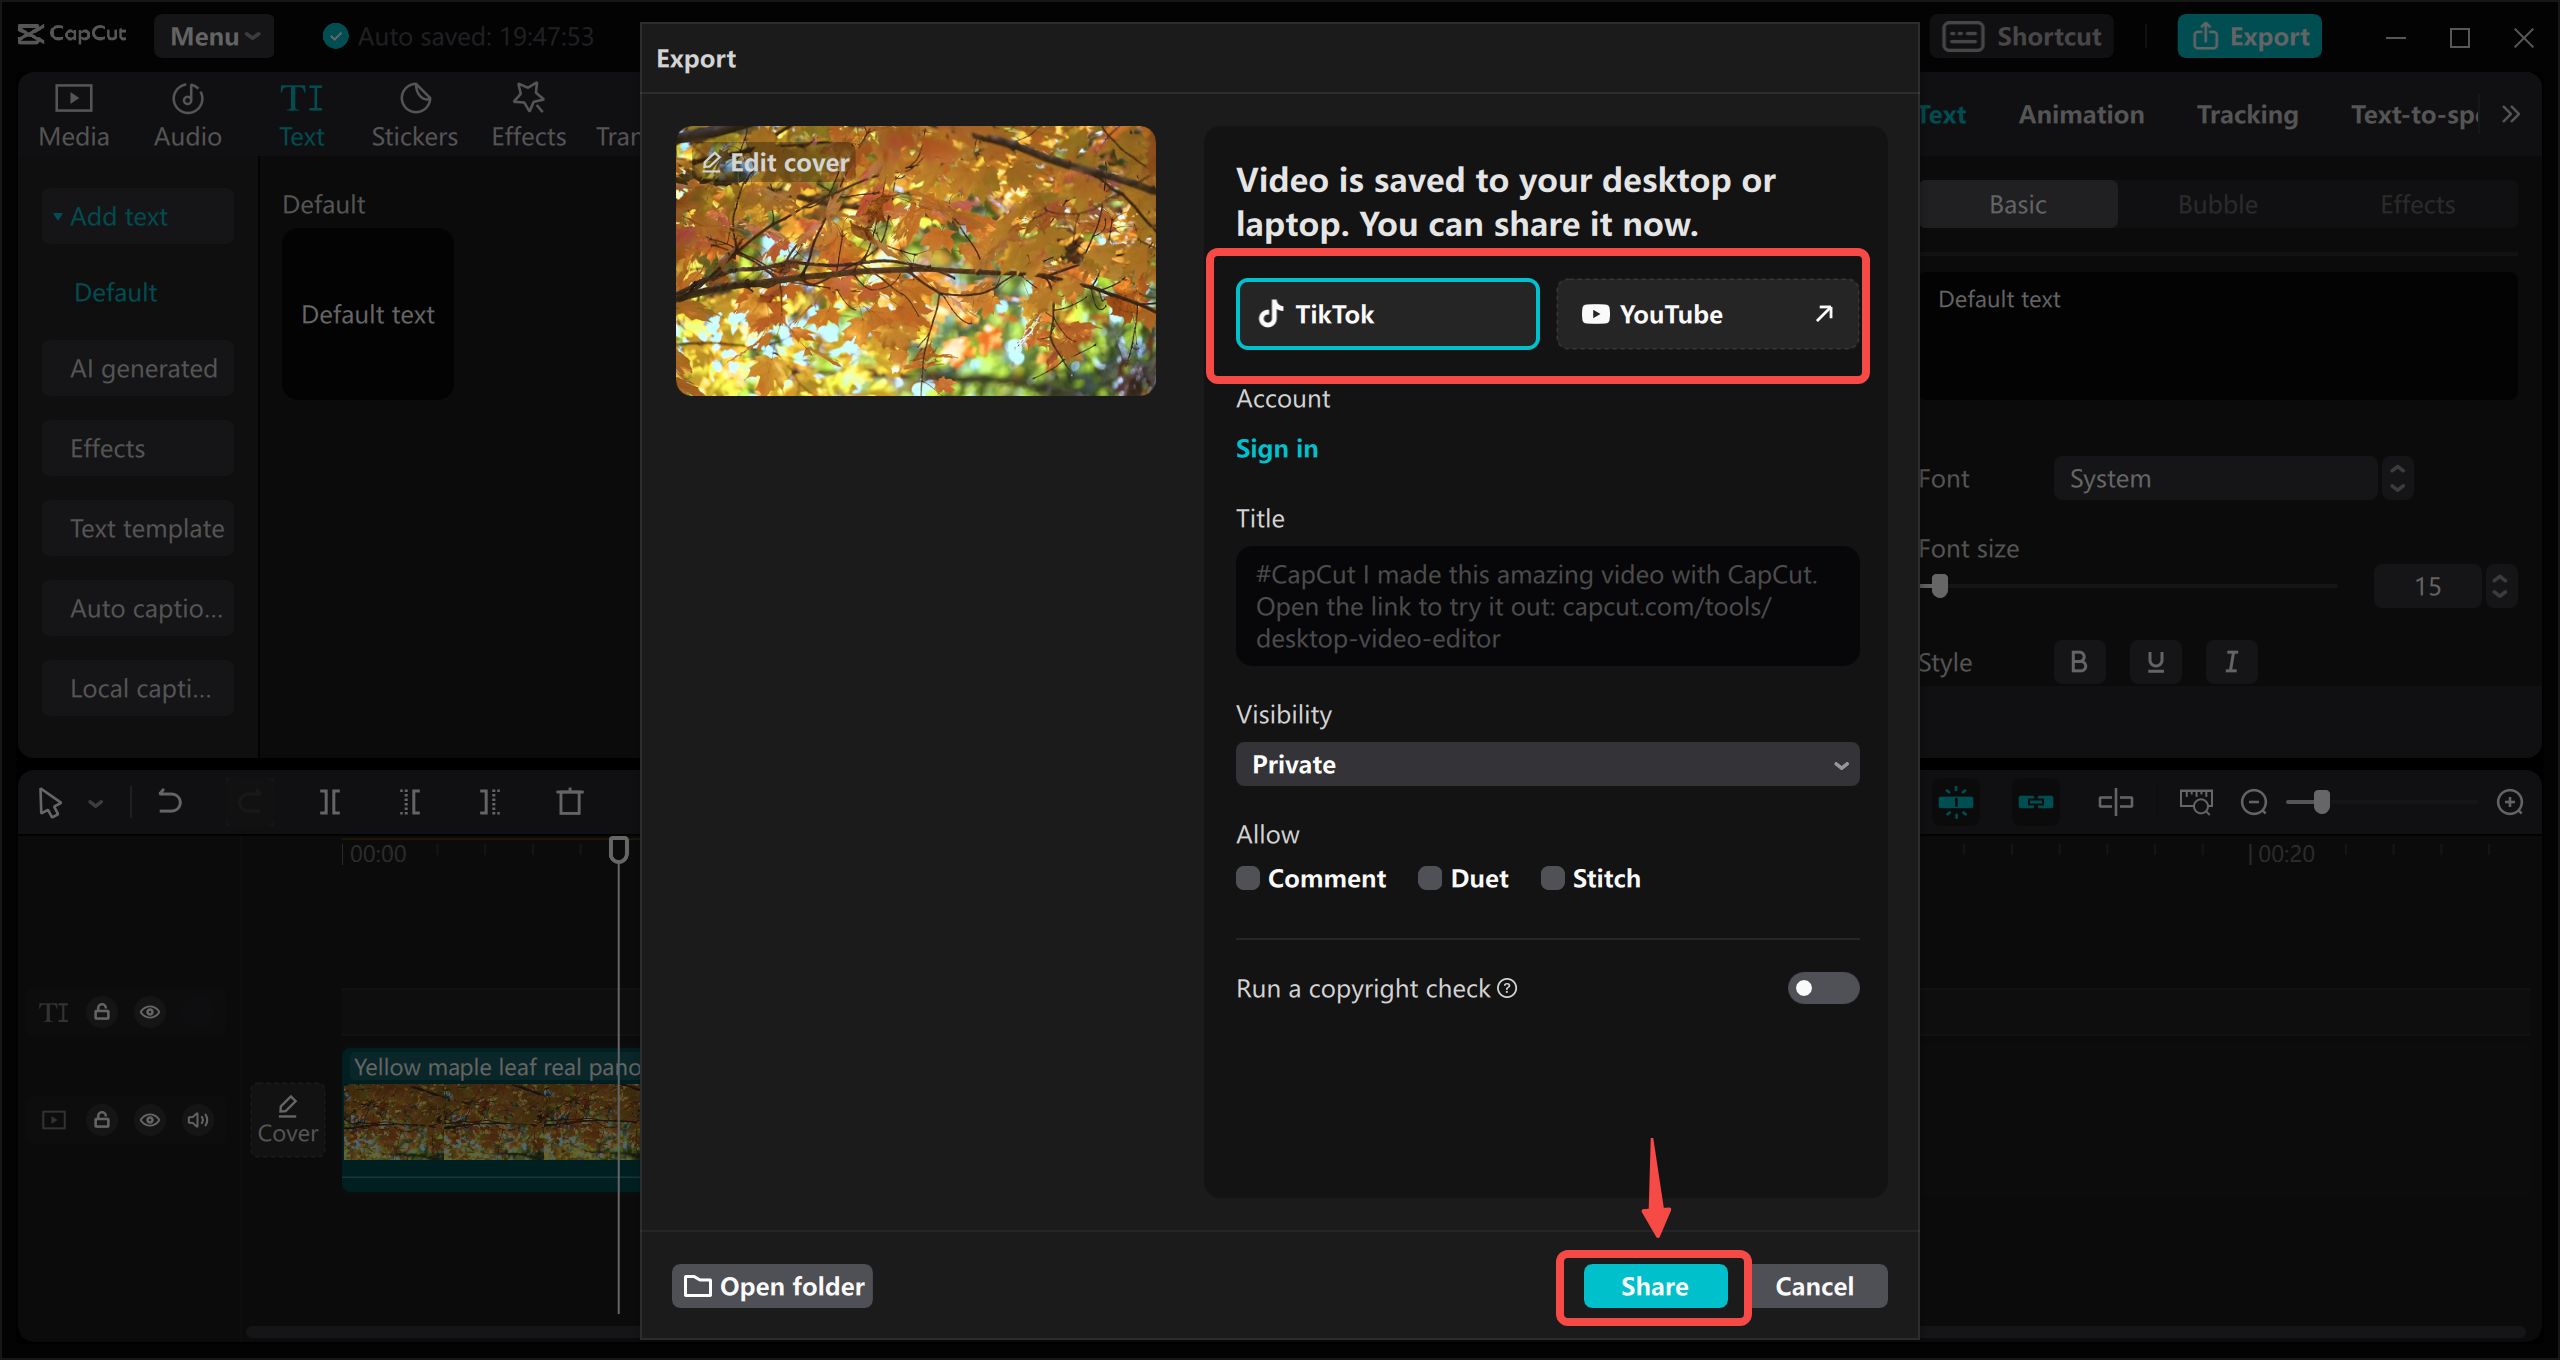Undo the last action
This screenshot has width=2560, height=1360.
[x=170, y=802]
